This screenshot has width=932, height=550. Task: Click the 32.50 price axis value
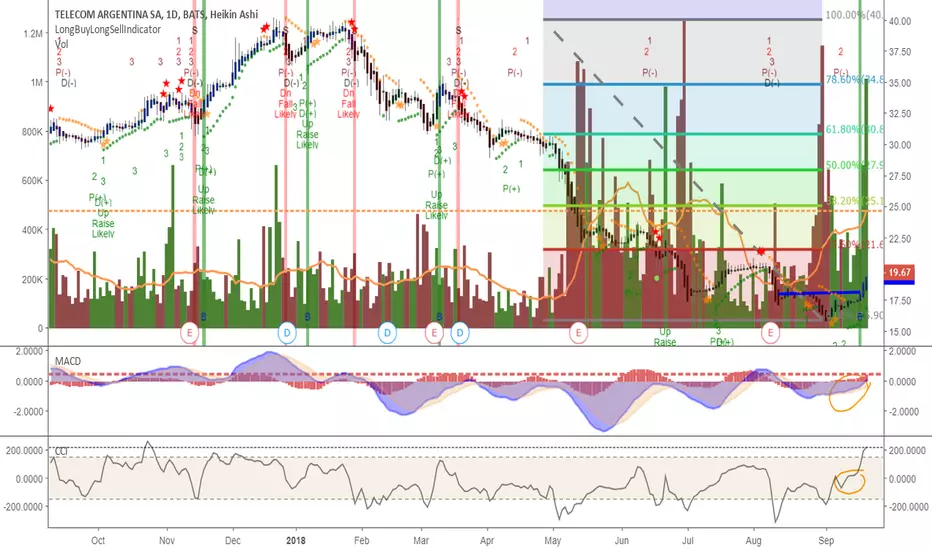pos(900,114)
